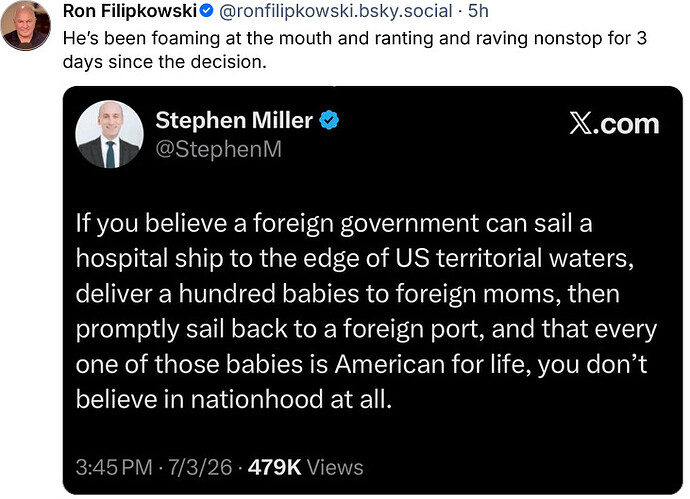Click the 479K Views count
This screenshot has height=499, width=690.
coord(305,467)
